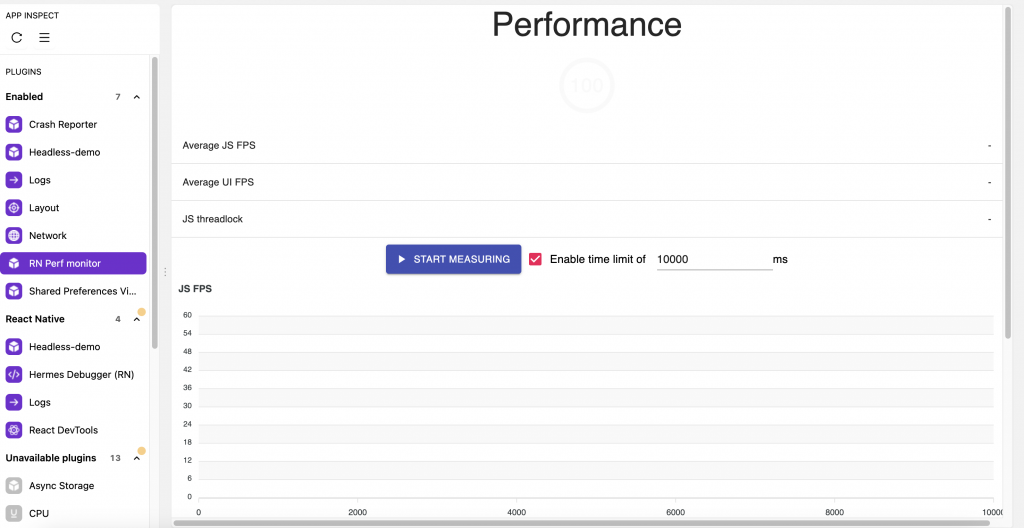This screenshot has height=528, width=1024.
Task: Select the RN Perf monitor plugin
Action: point(73,263)
